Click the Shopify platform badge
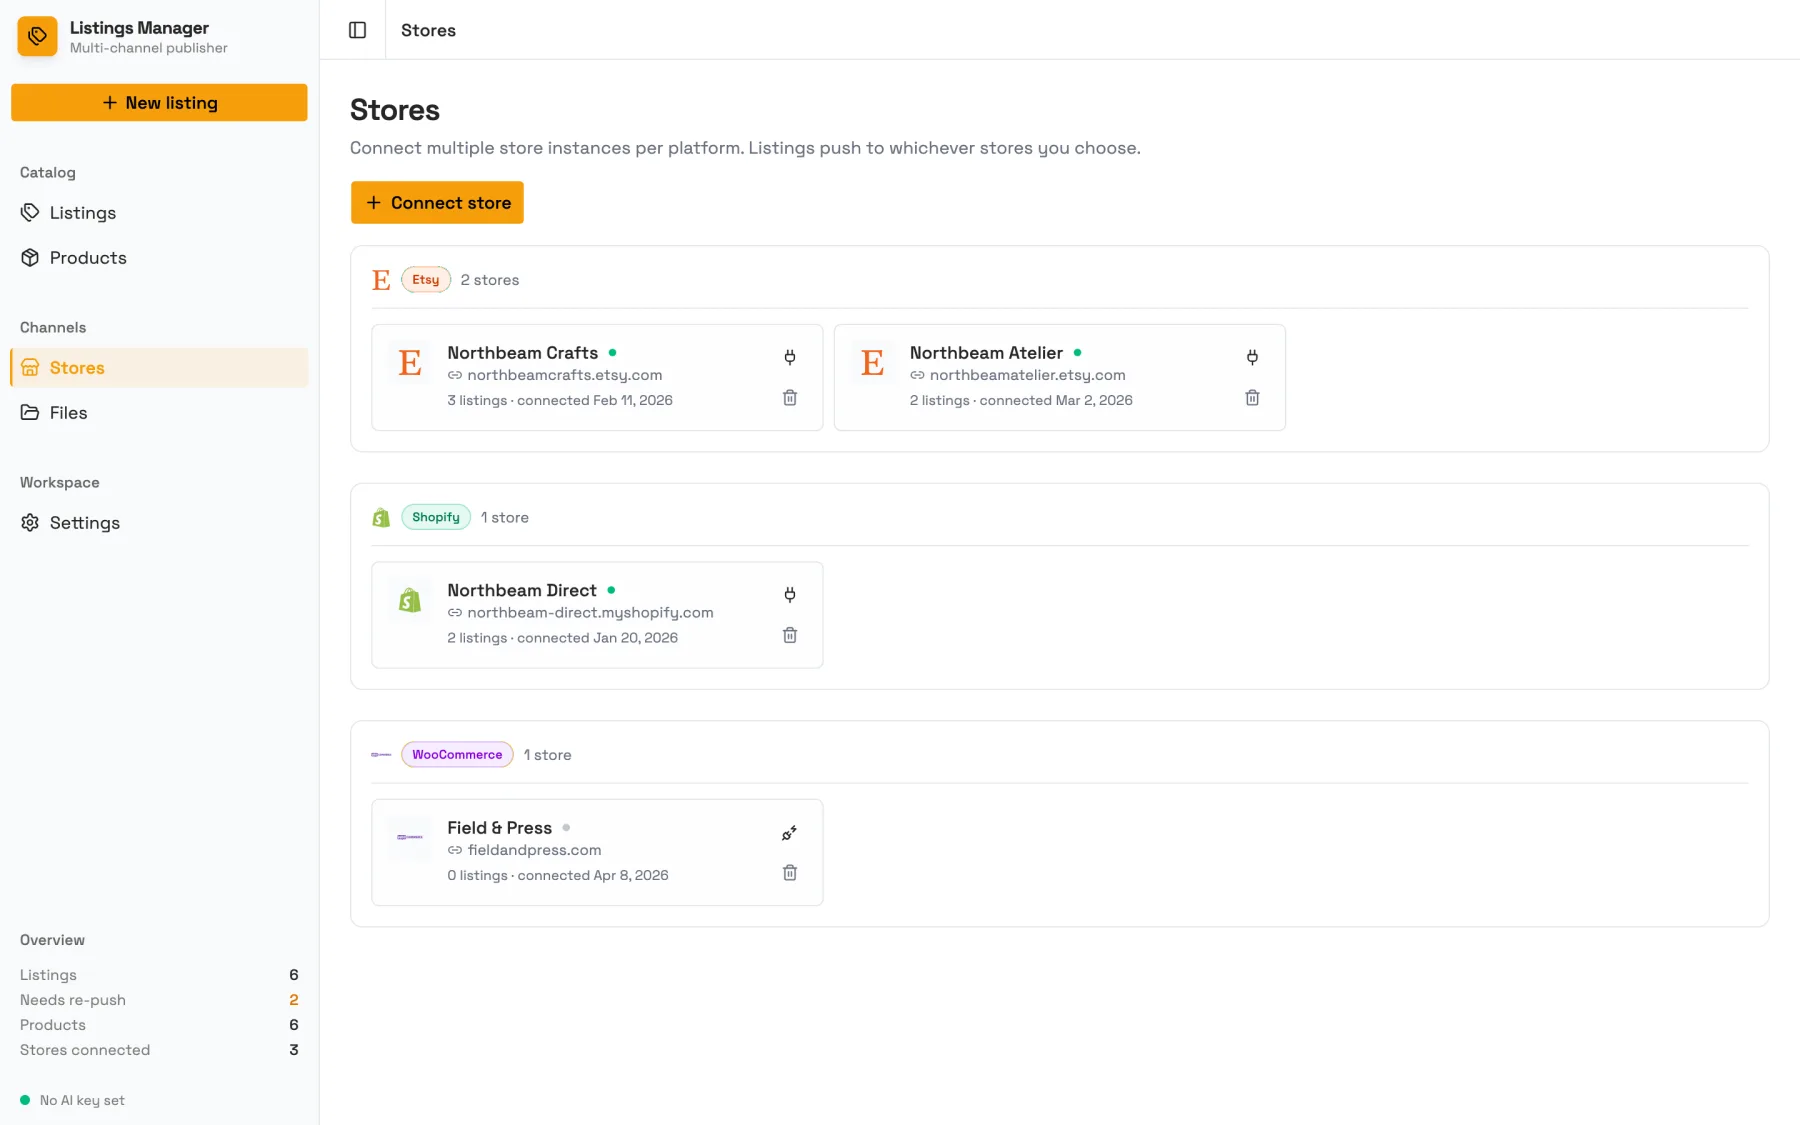 tap(436, 517)
